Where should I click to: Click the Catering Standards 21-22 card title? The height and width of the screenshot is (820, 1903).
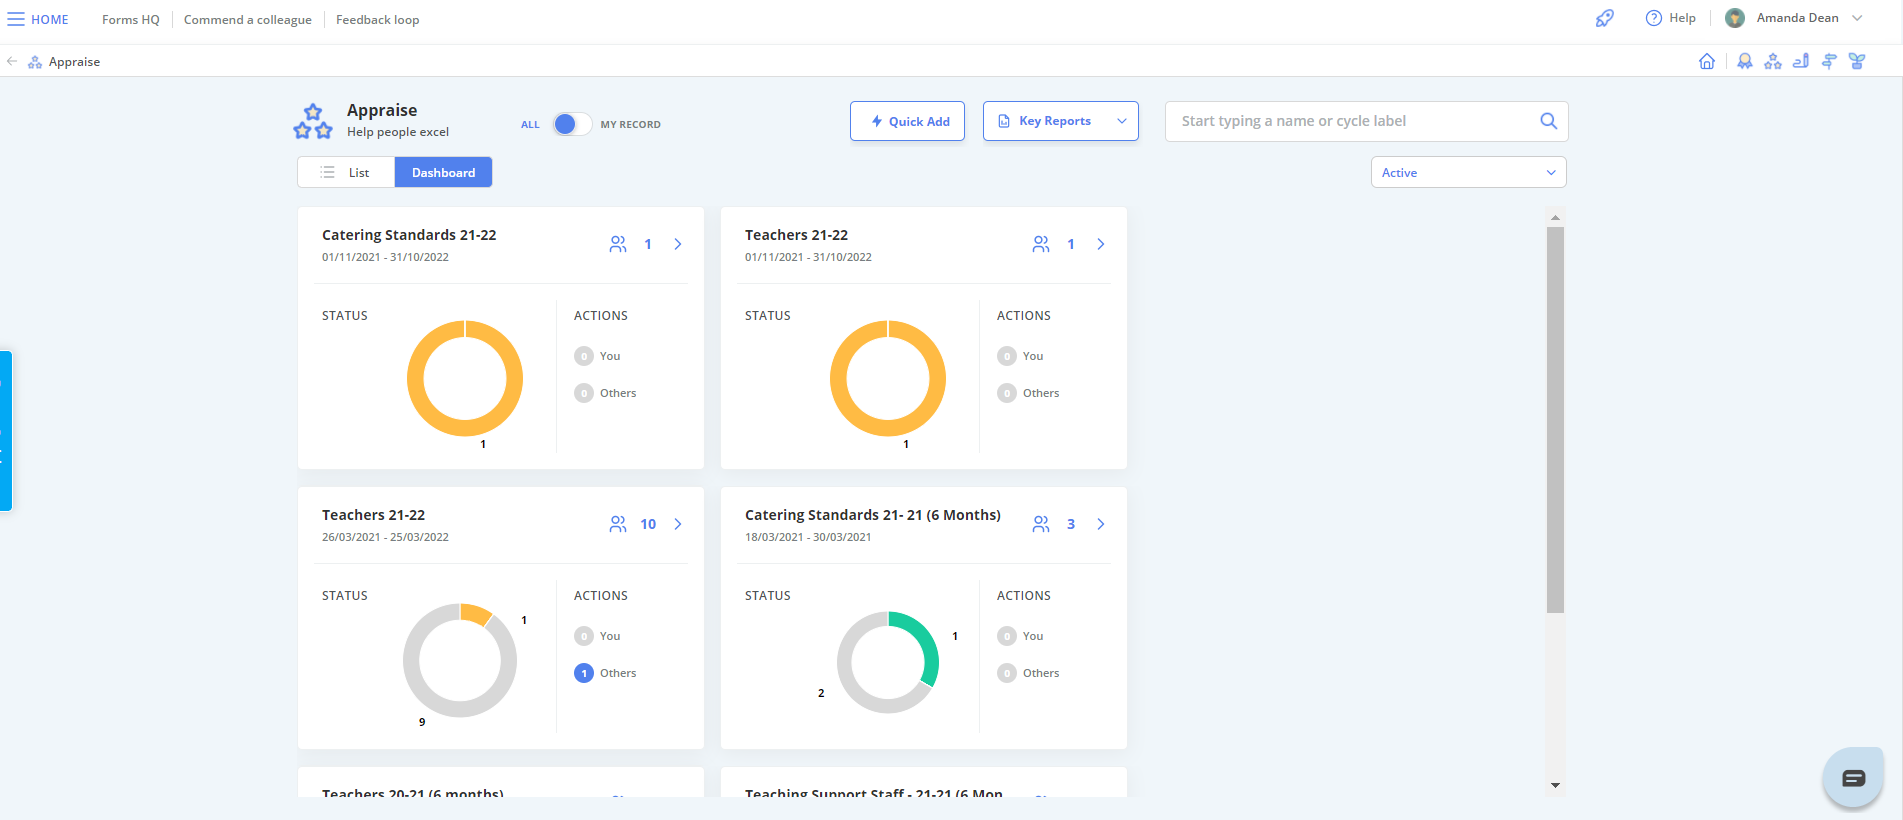(x=409, y=235)
